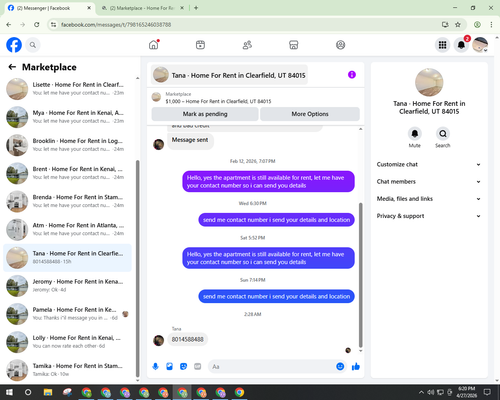Expand Privacy & support section

point(429,216)
